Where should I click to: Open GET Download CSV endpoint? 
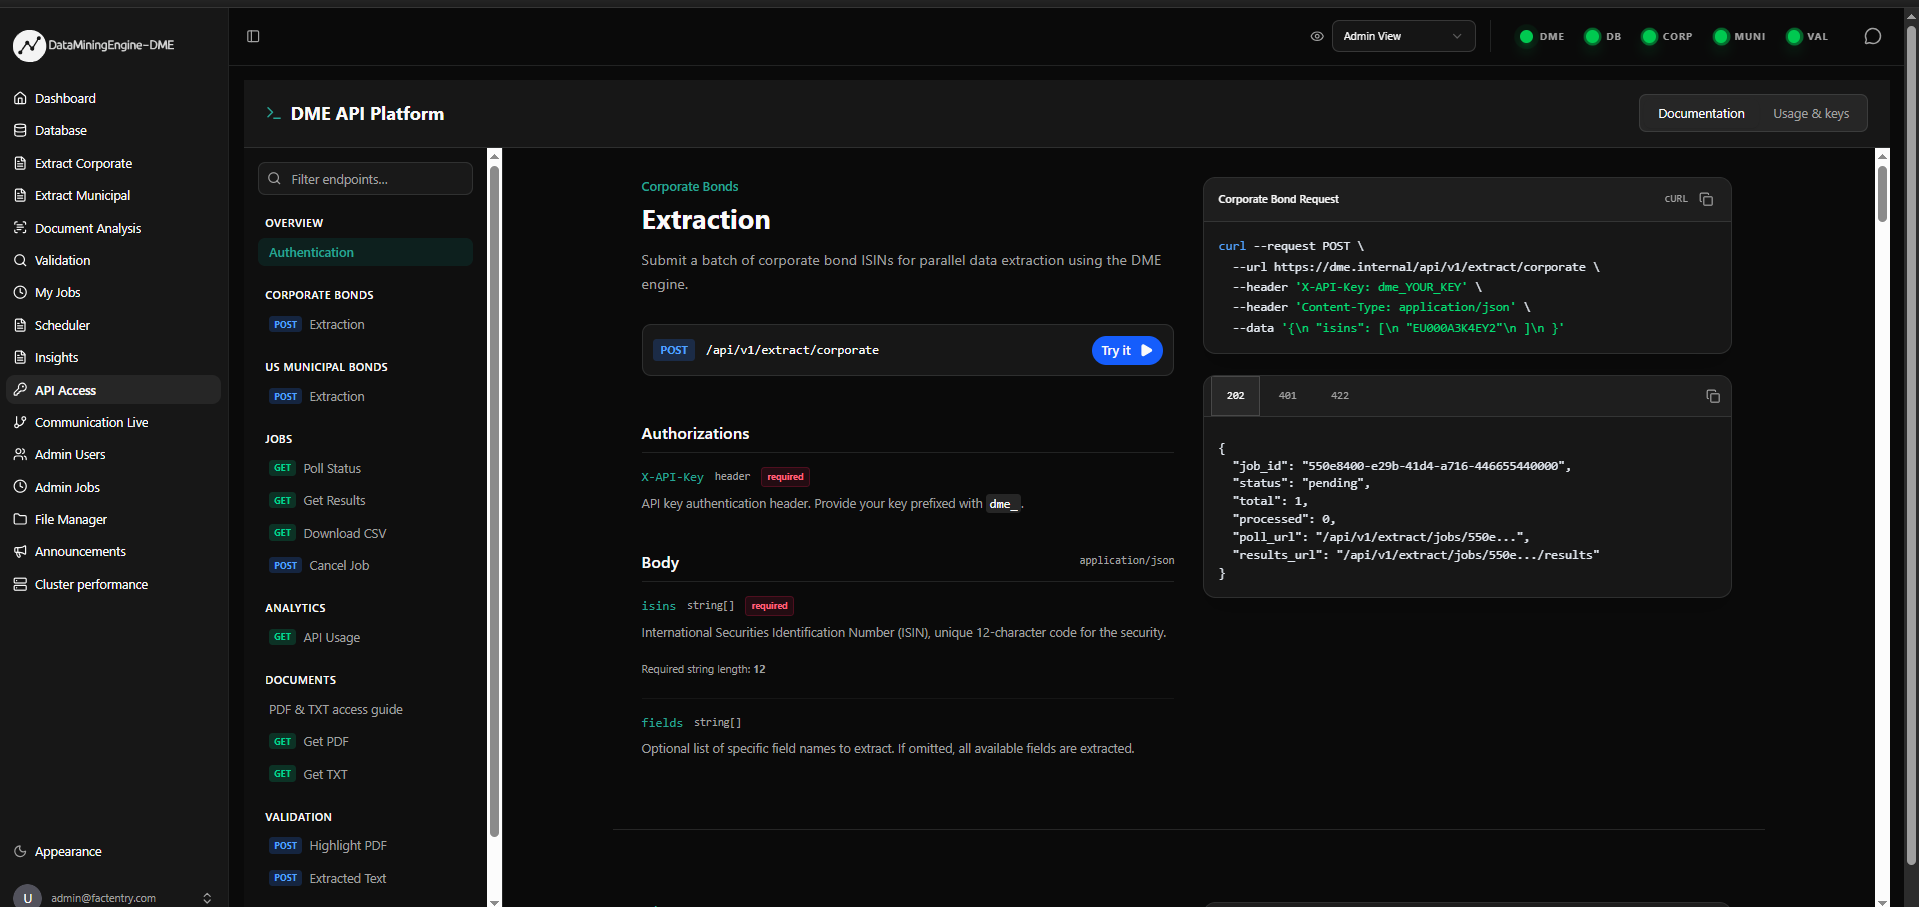365,533
